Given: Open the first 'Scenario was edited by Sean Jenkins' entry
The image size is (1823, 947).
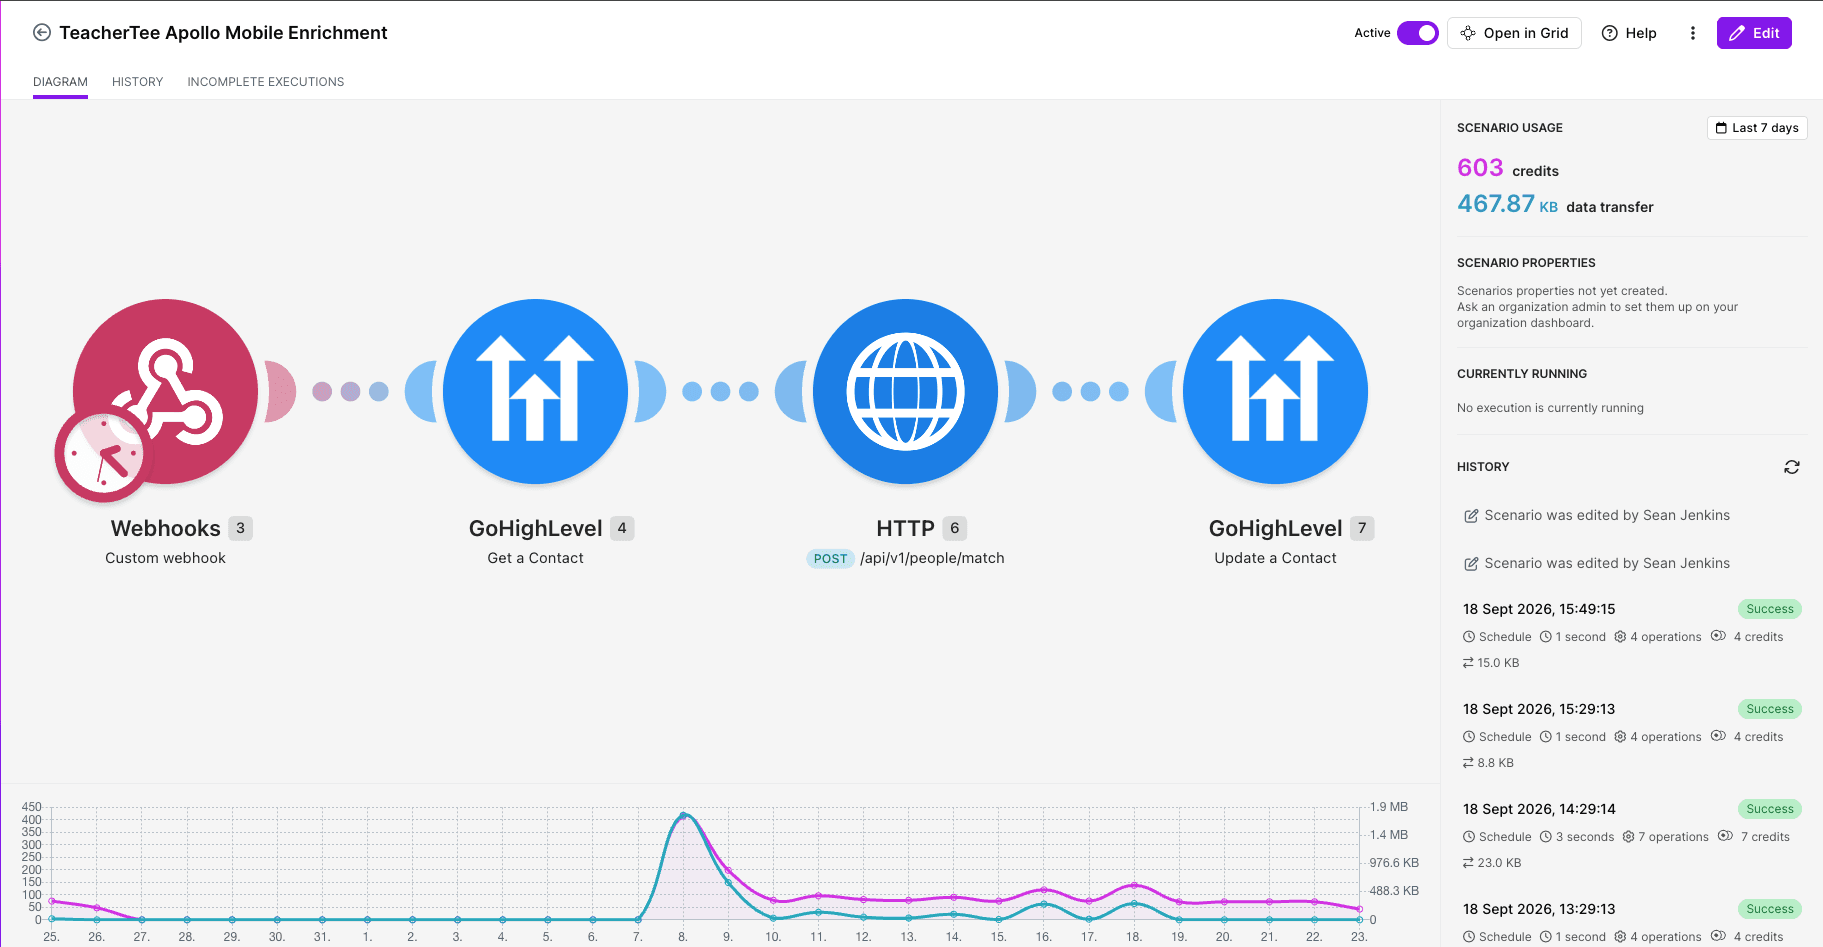Looking at the screenshot, I should (1597, 515).
